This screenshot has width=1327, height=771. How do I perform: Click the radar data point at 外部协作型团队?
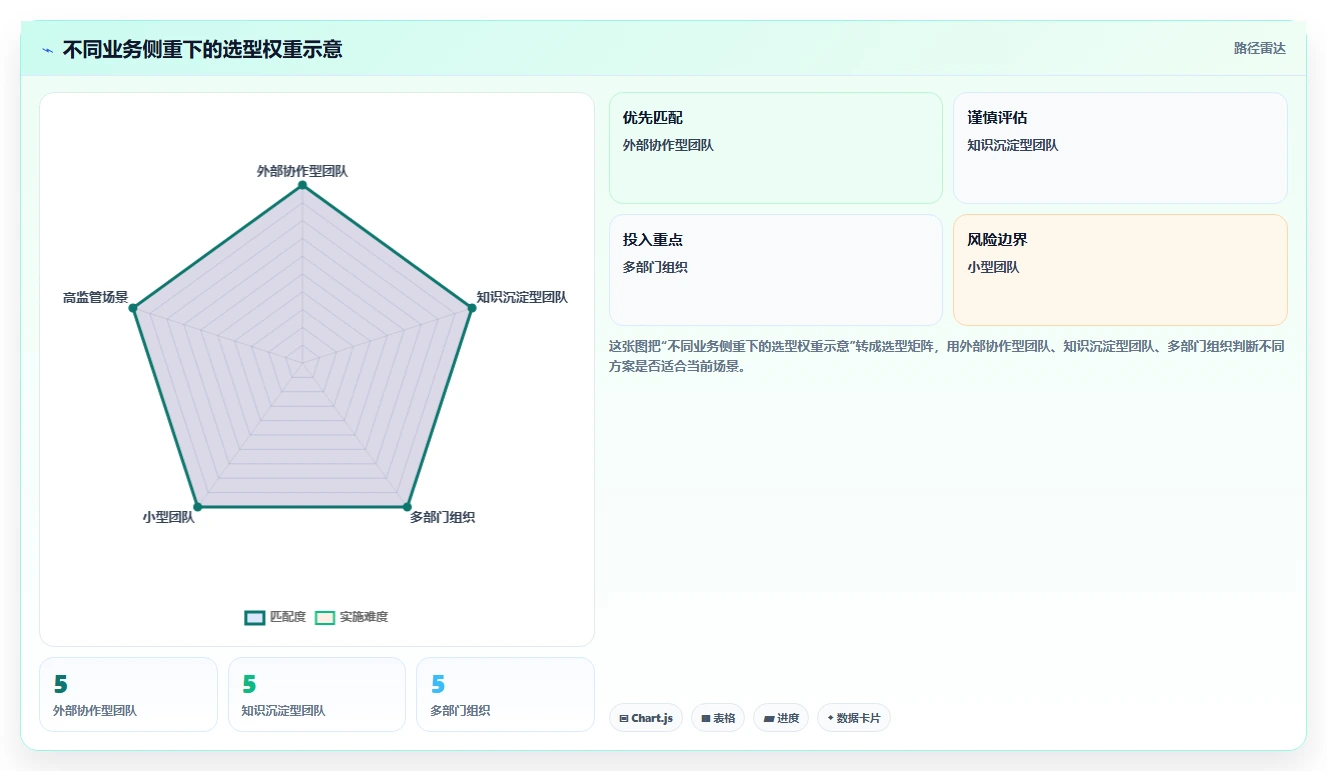click(x=302, y=186)
